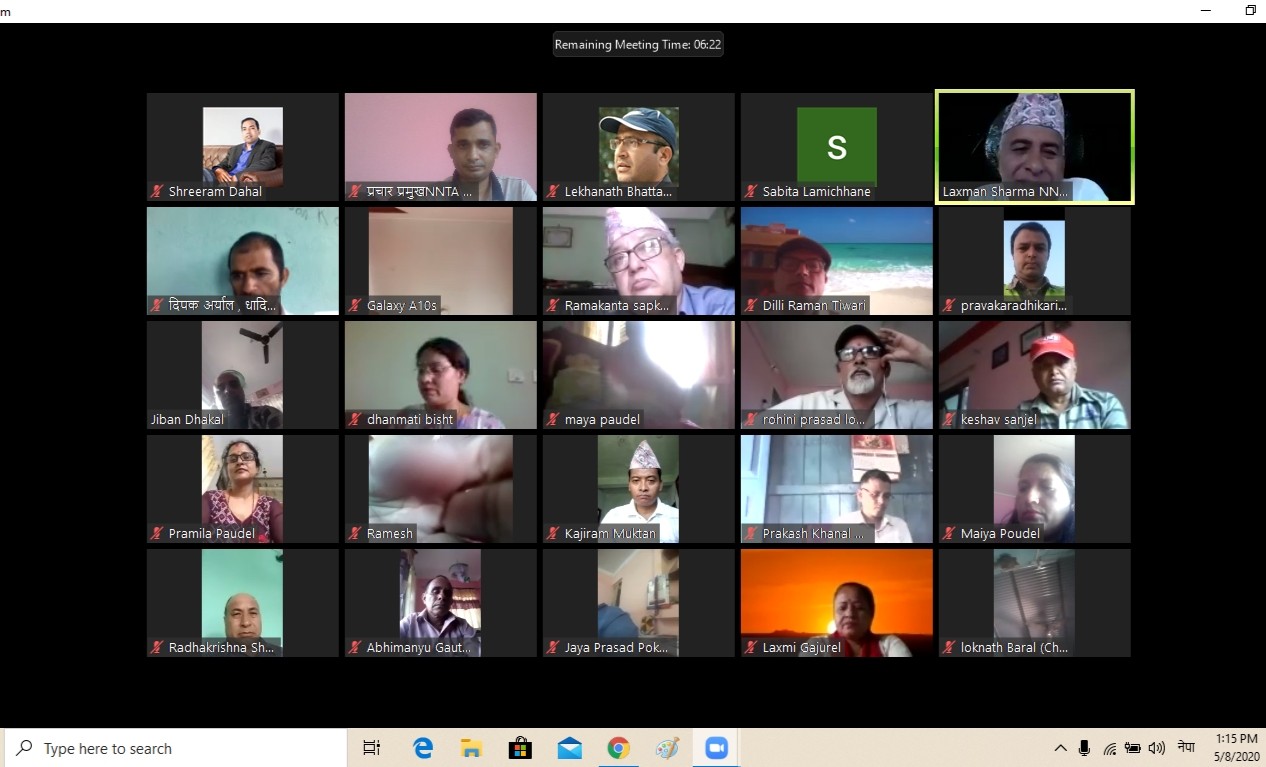The height and width of the screenshot is (767, 1266).
Task: Select Laxman Sharma's highlighted video tile
Action: pyautogui.click(x=1034, y=146)
